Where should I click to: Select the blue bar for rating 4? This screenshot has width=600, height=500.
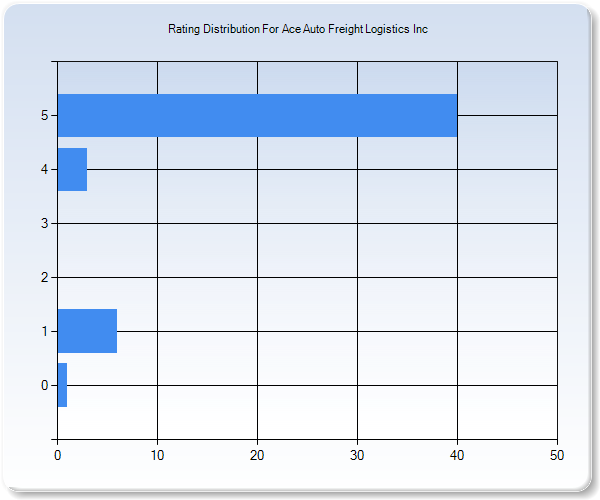point(72,169)
